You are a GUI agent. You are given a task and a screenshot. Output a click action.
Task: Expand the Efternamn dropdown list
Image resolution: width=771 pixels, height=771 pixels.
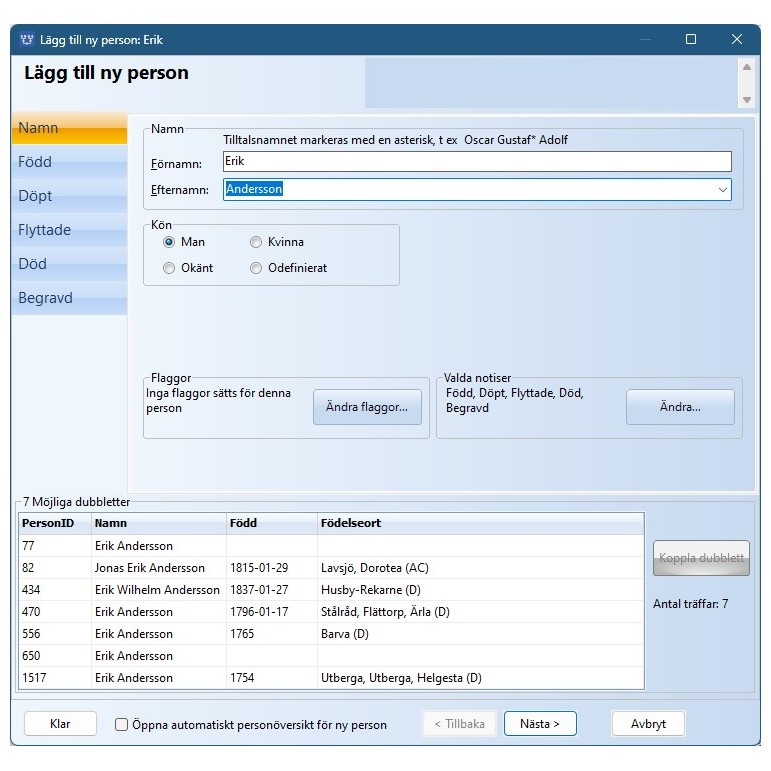pos(722,189)
